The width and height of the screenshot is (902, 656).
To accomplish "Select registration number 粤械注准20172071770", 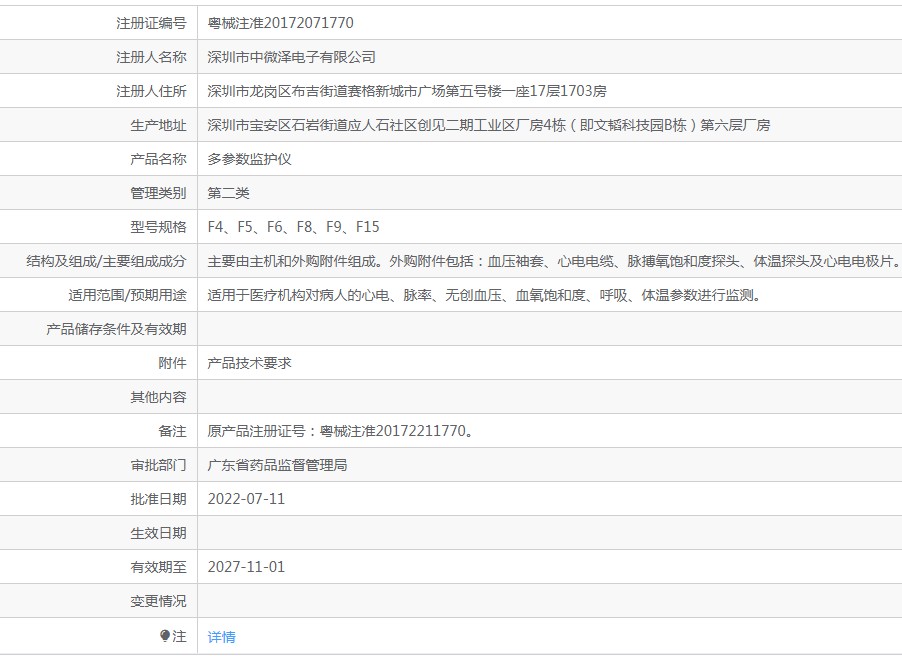I will tap(281, 23).
